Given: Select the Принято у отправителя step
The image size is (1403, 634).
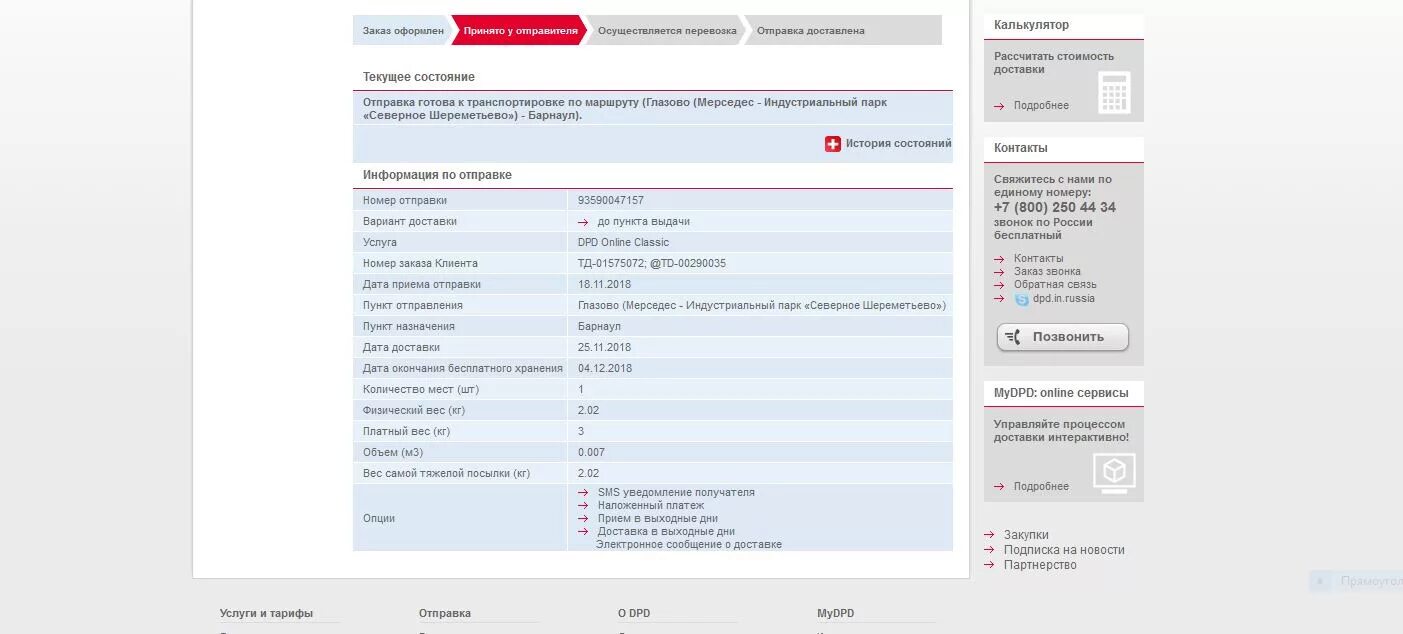Looking at the screenshot, I should (520, 31).
